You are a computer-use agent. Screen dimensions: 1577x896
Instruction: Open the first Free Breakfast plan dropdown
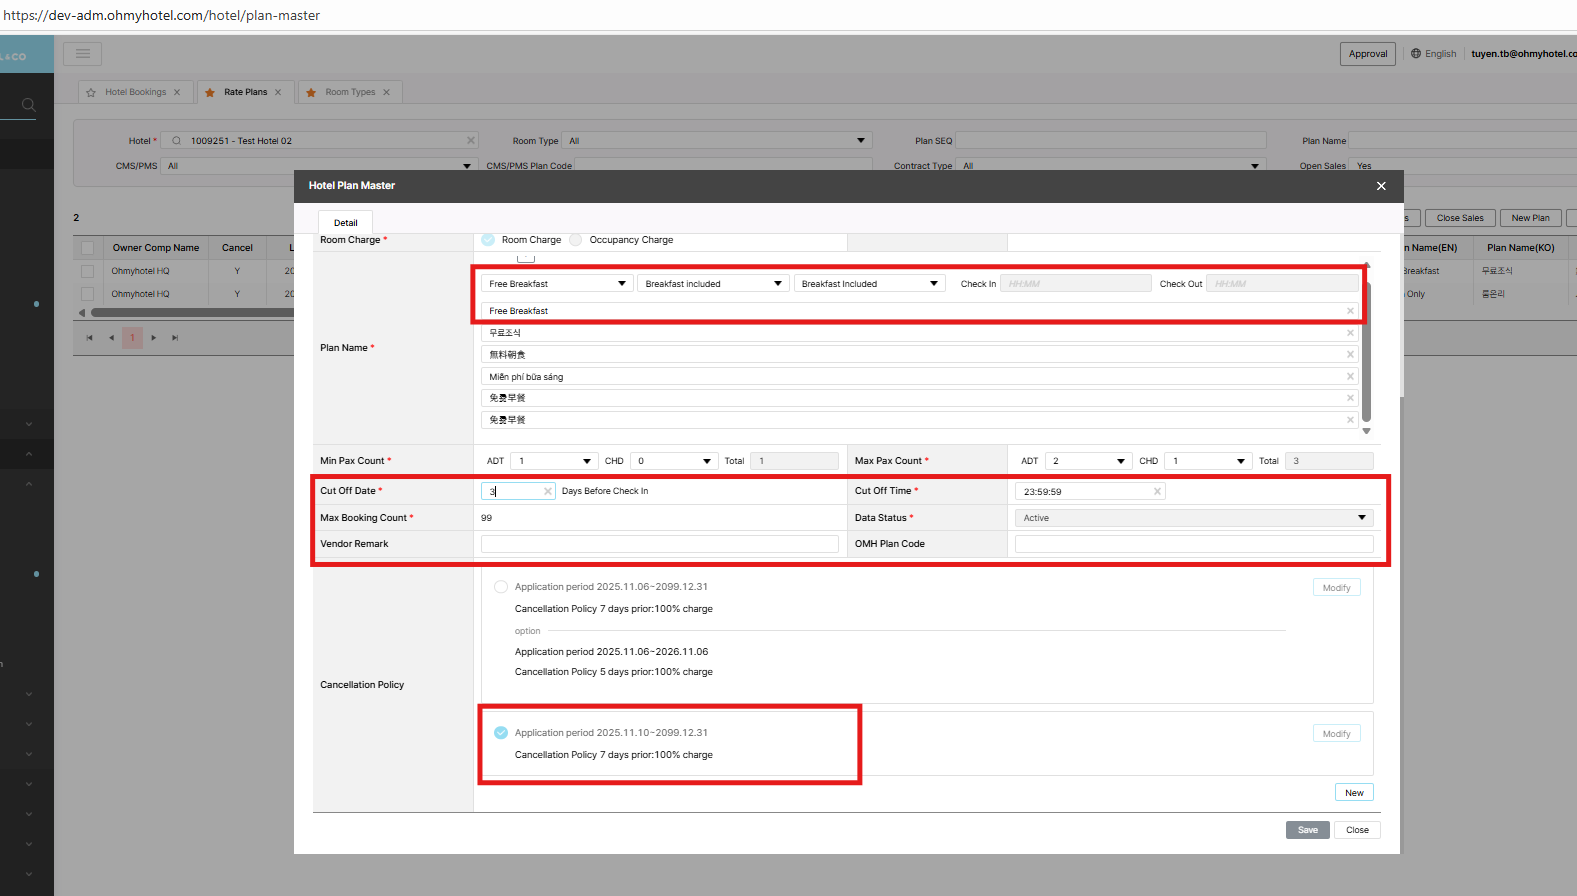(x=556, y=284)
